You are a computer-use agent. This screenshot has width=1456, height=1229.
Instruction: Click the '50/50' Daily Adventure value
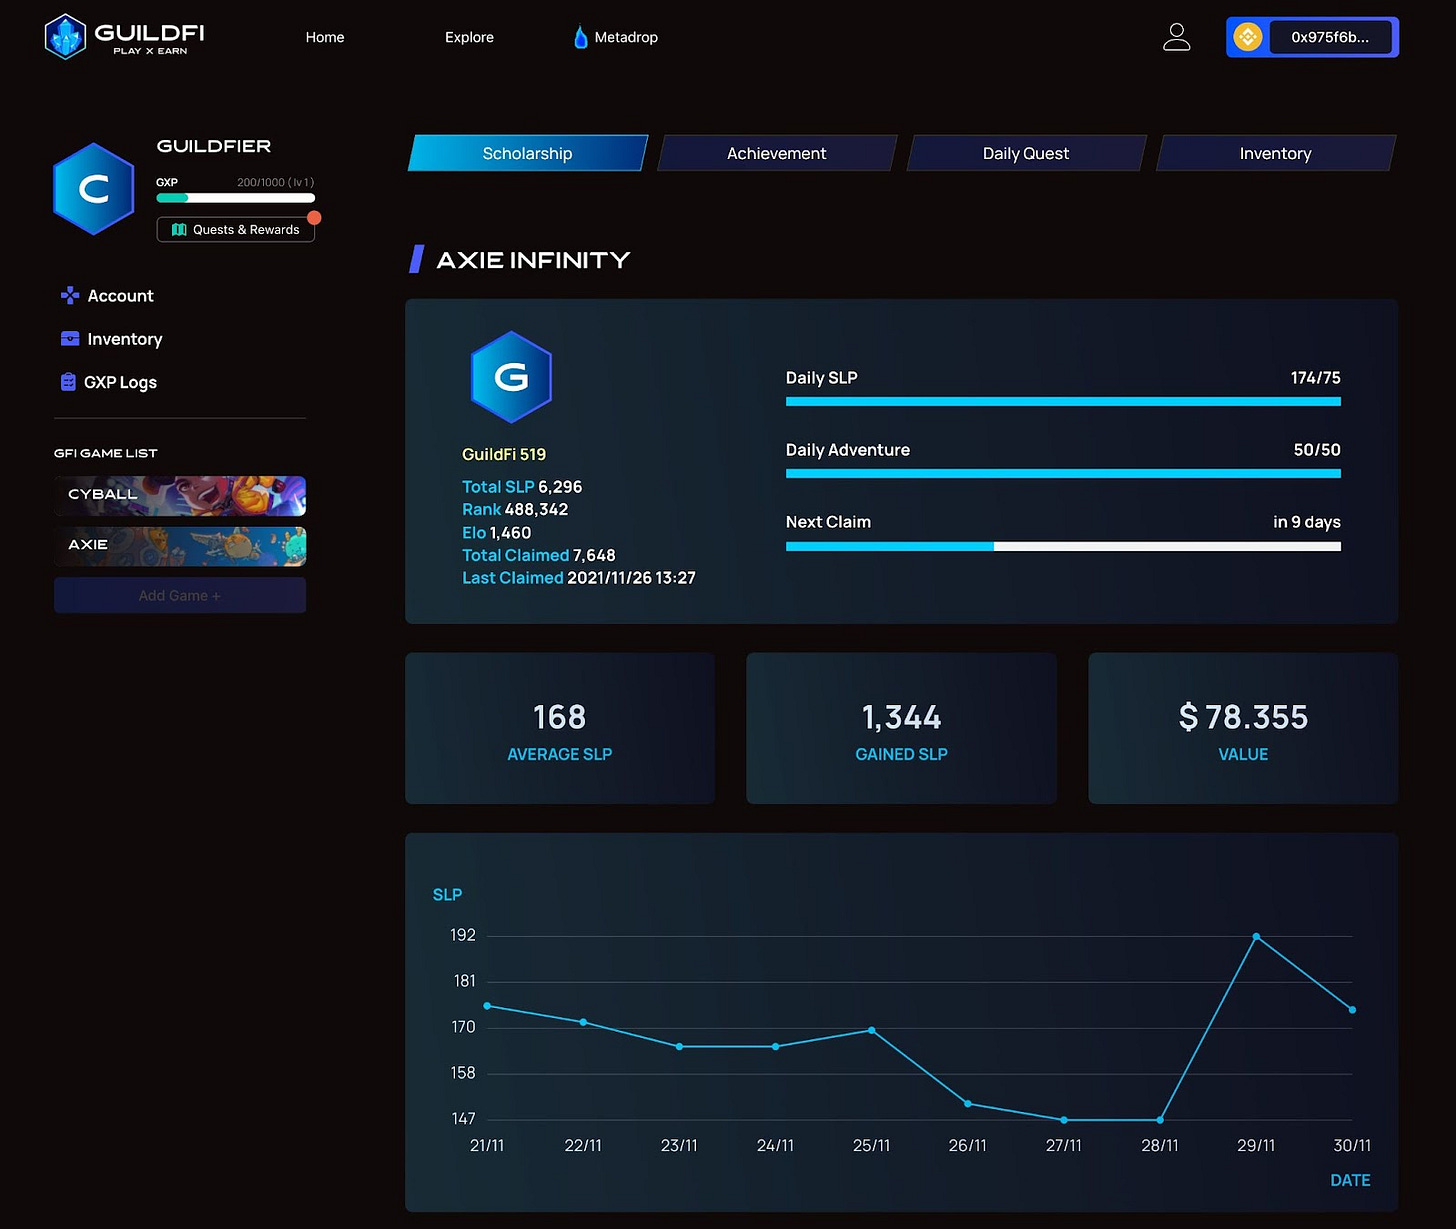(1317, 450)
